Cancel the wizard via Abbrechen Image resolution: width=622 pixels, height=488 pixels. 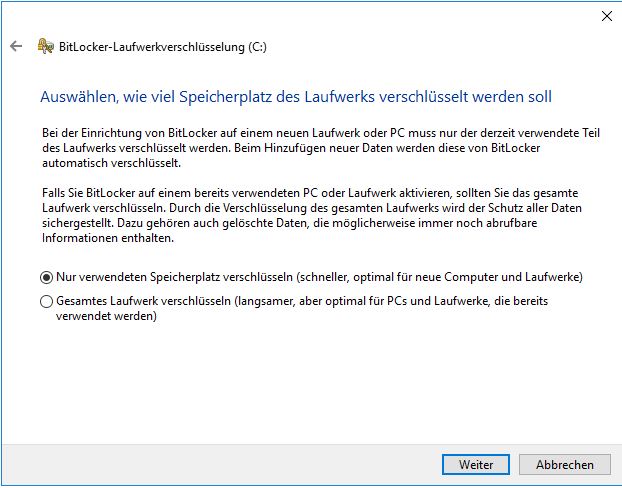[x=564, y=465]
